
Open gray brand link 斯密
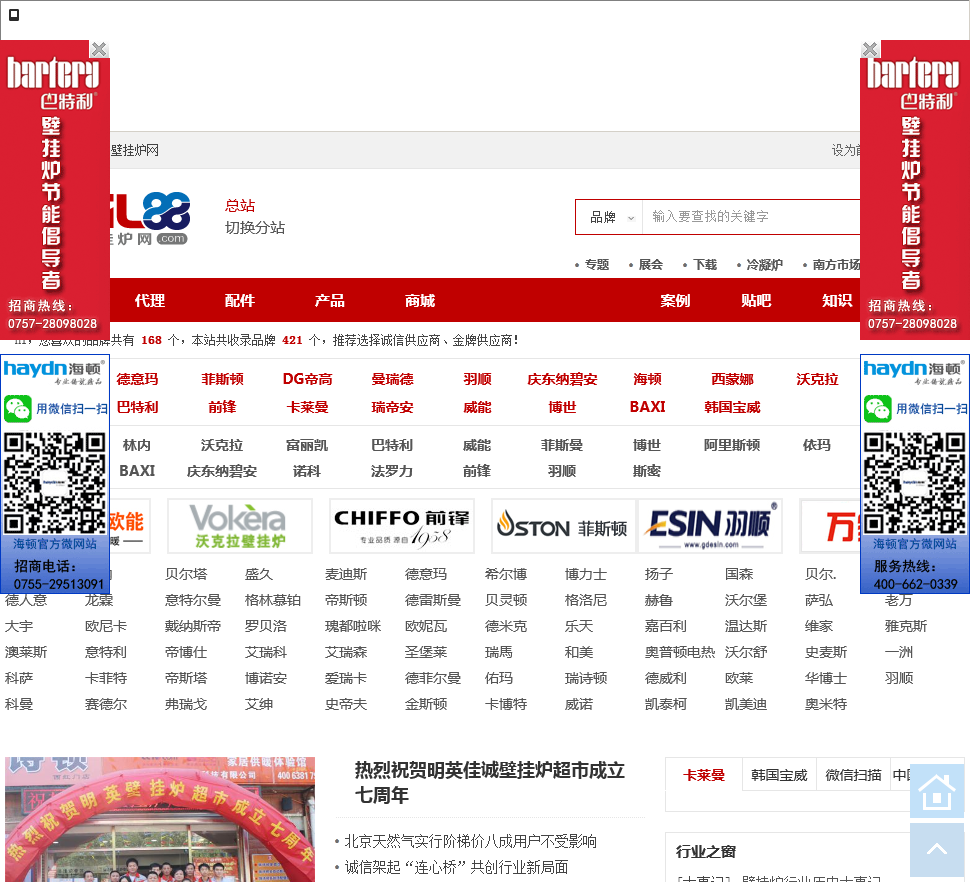pyautogui.click(x=646, y=471)
